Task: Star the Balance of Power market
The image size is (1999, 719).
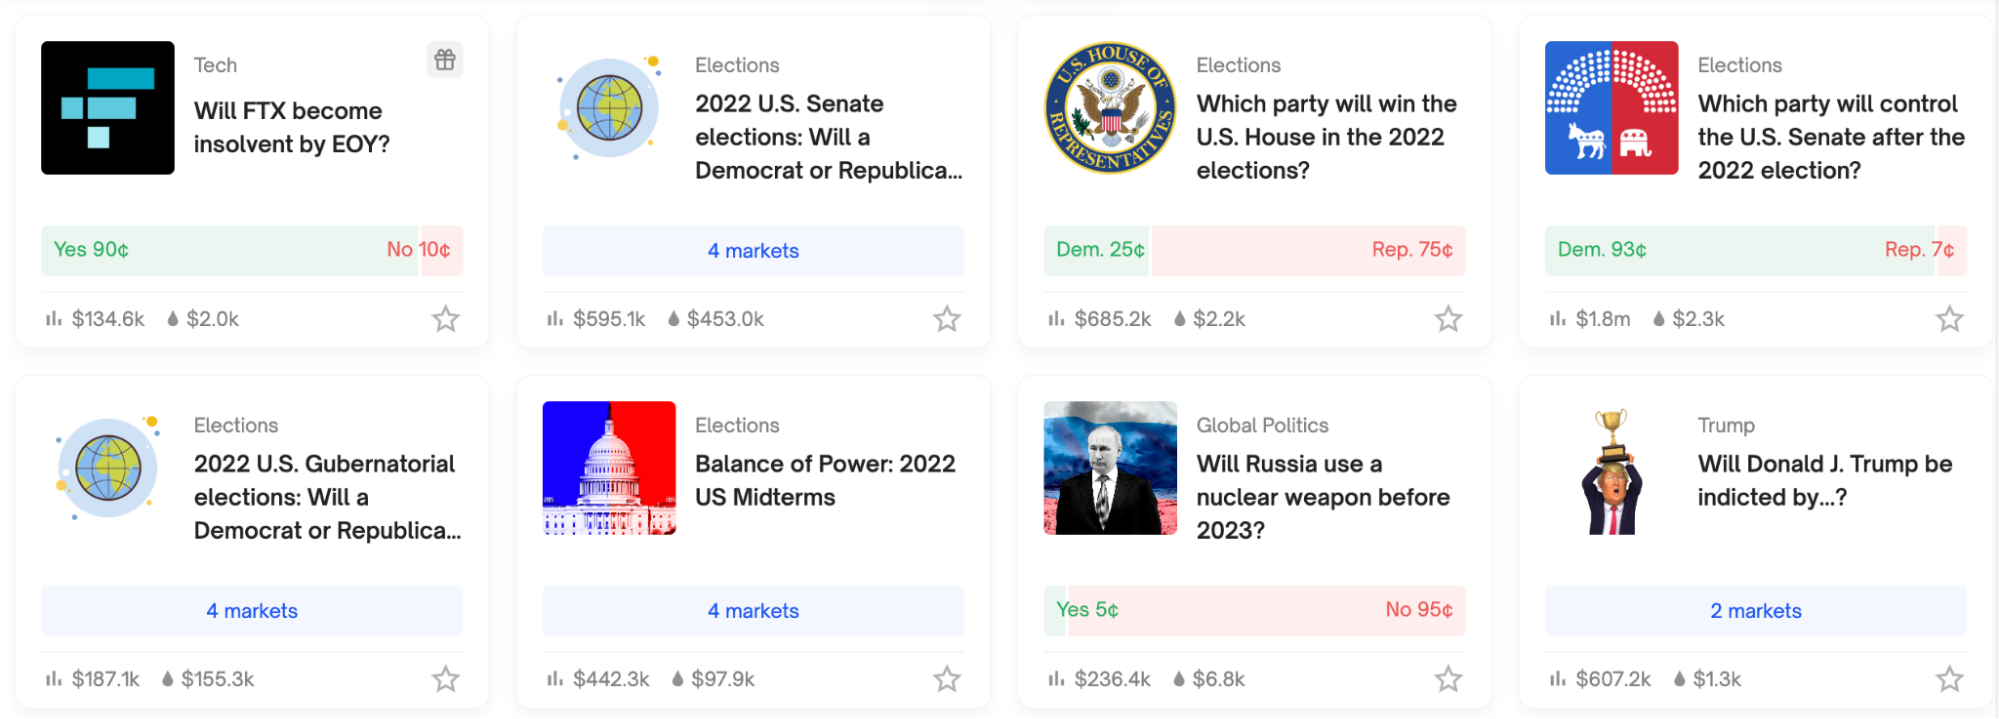Action: pos(947,679)
